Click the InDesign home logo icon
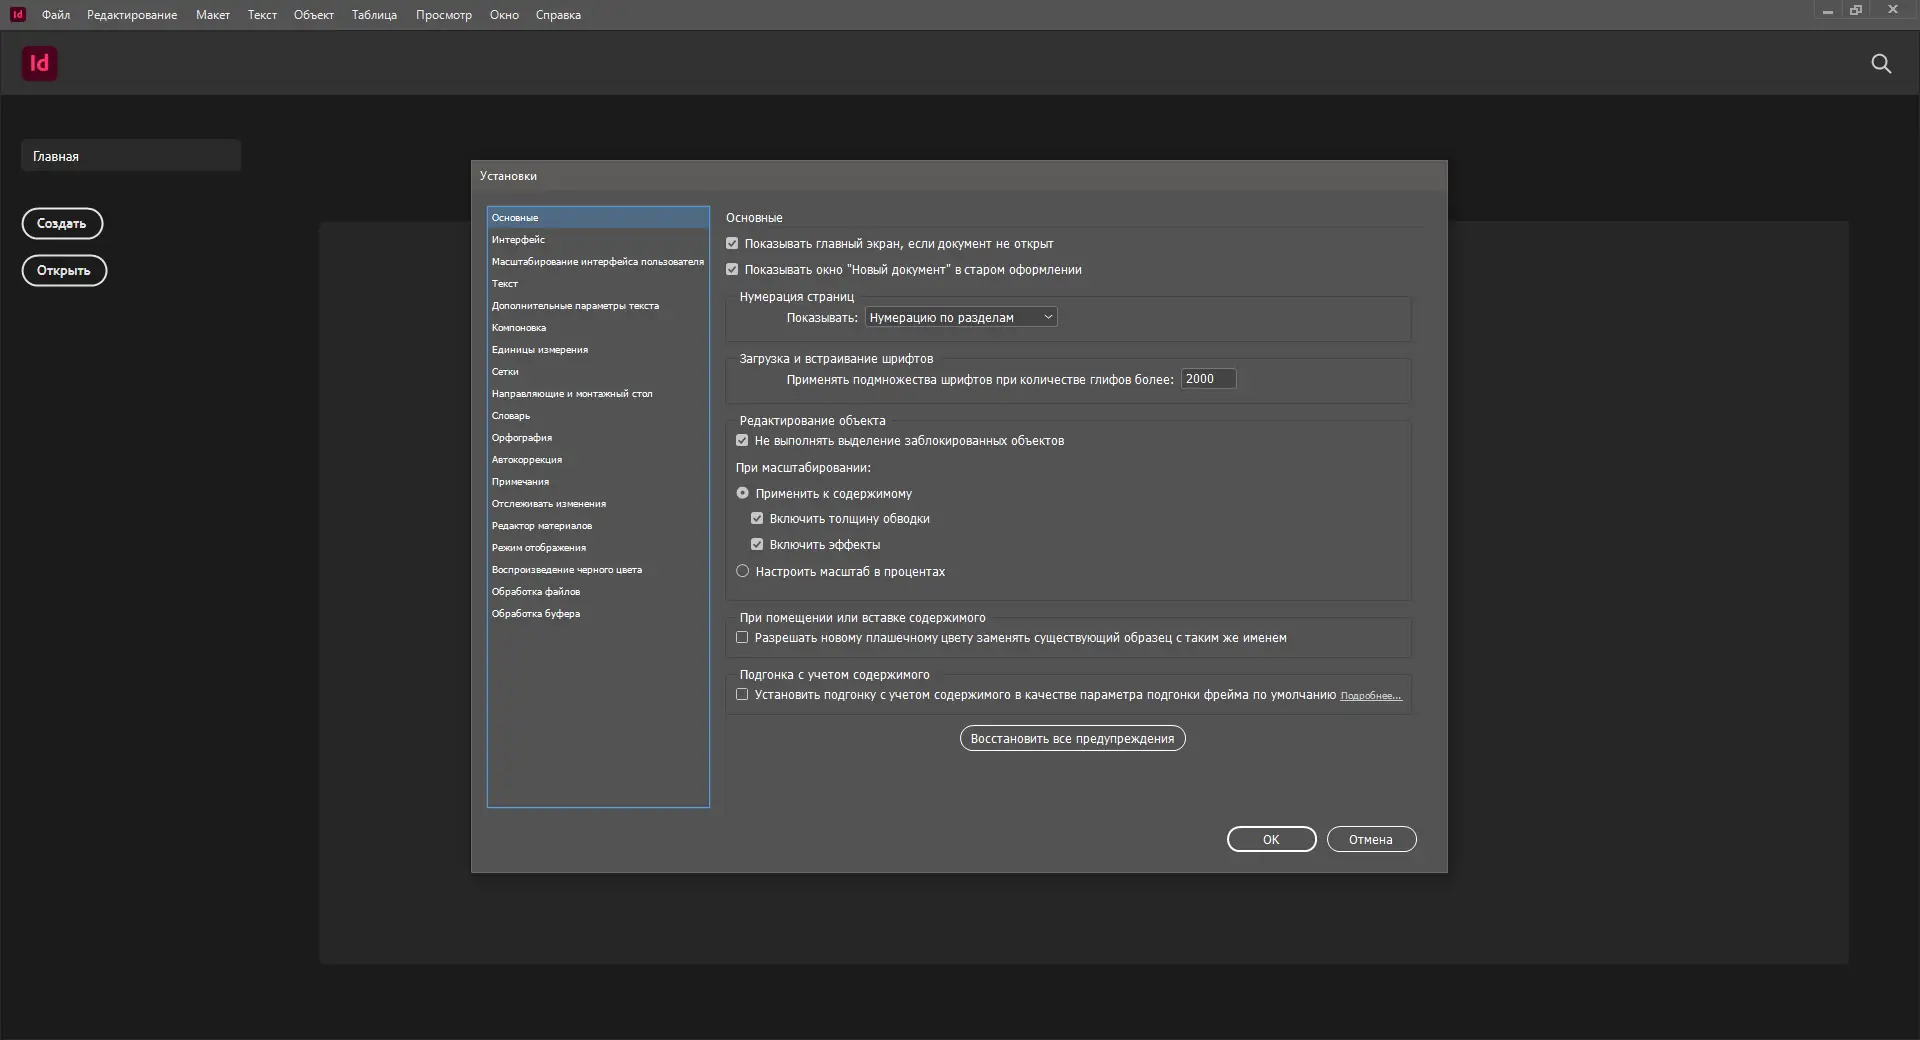1920x1040 pixels. pyautogui.click(x=39, y=63)
